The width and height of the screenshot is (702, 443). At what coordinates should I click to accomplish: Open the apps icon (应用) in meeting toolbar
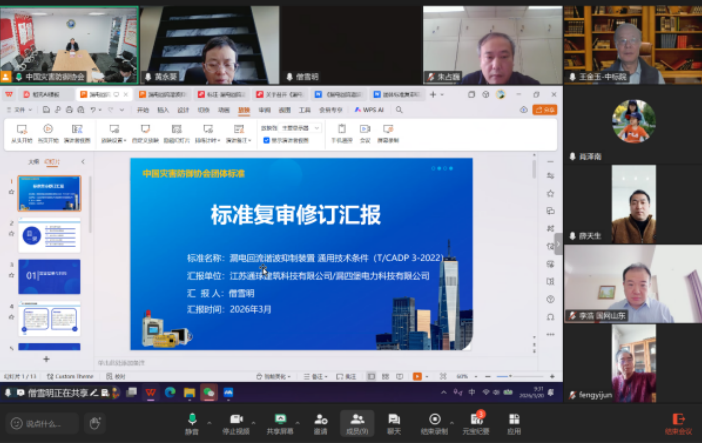click(513, 419)
